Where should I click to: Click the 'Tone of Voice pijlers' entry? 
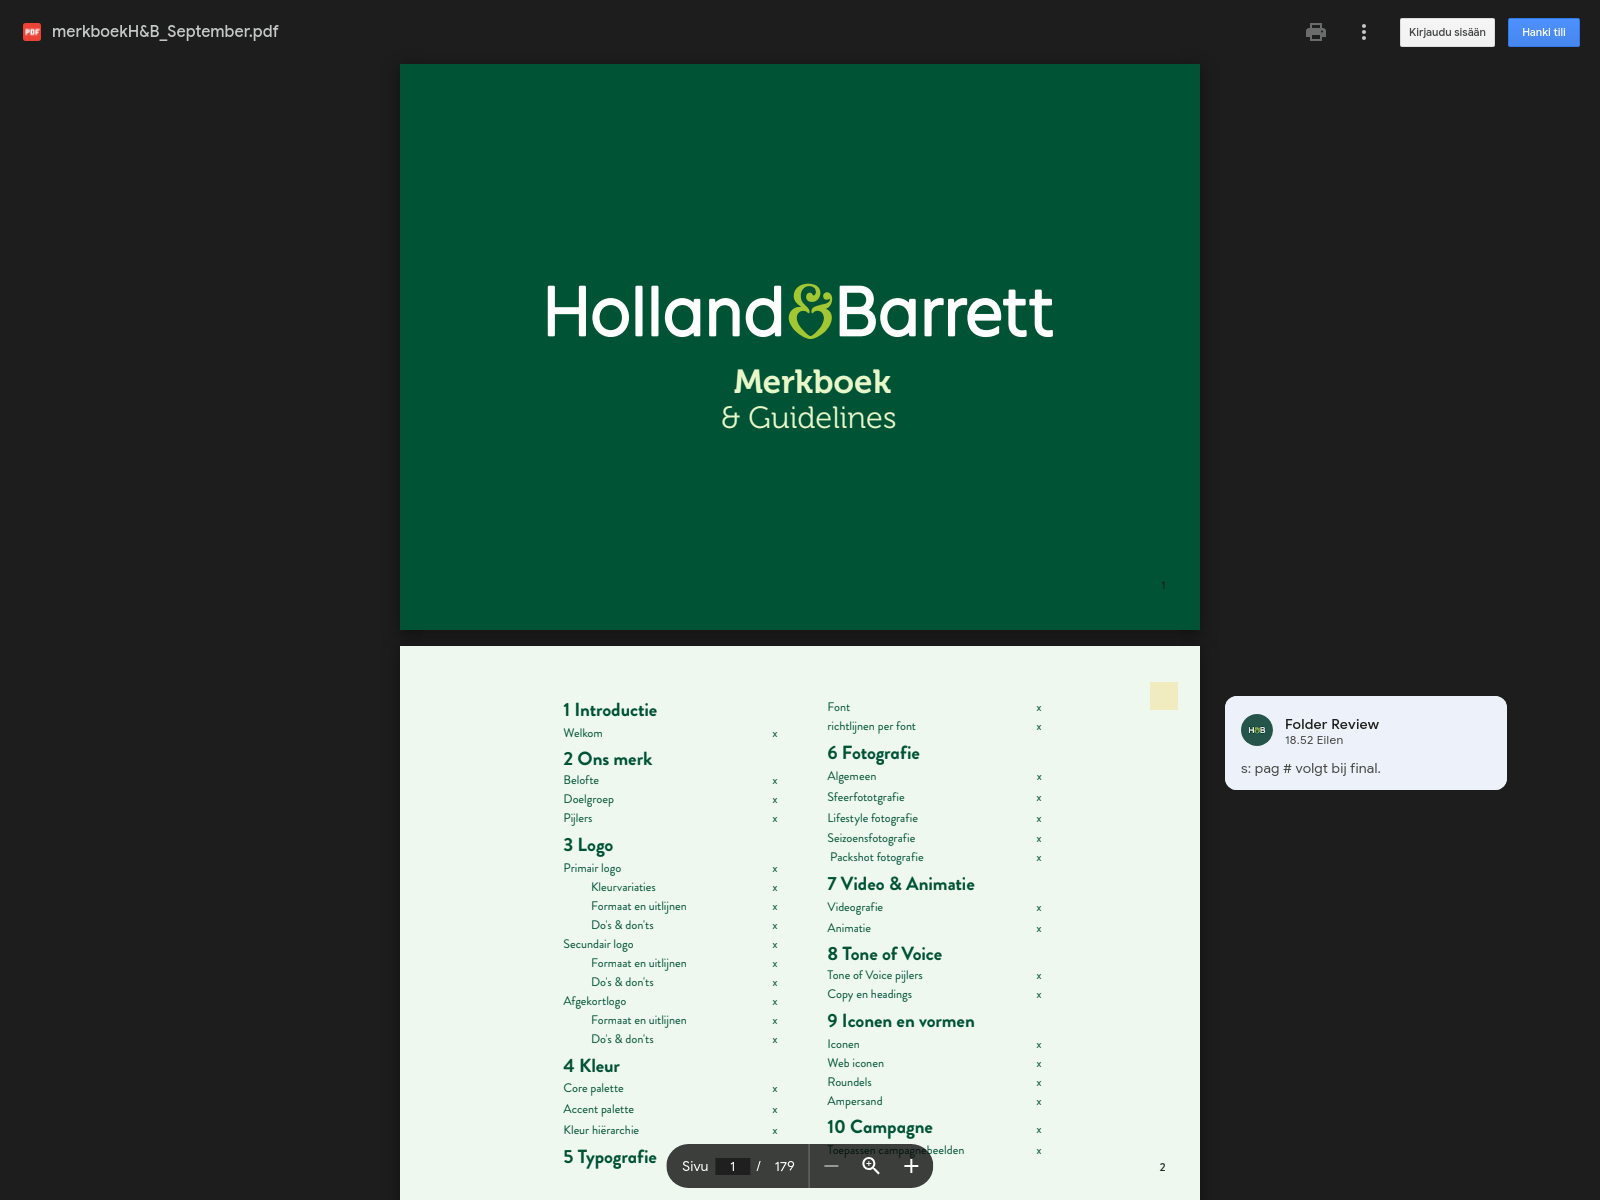(875, 975)
